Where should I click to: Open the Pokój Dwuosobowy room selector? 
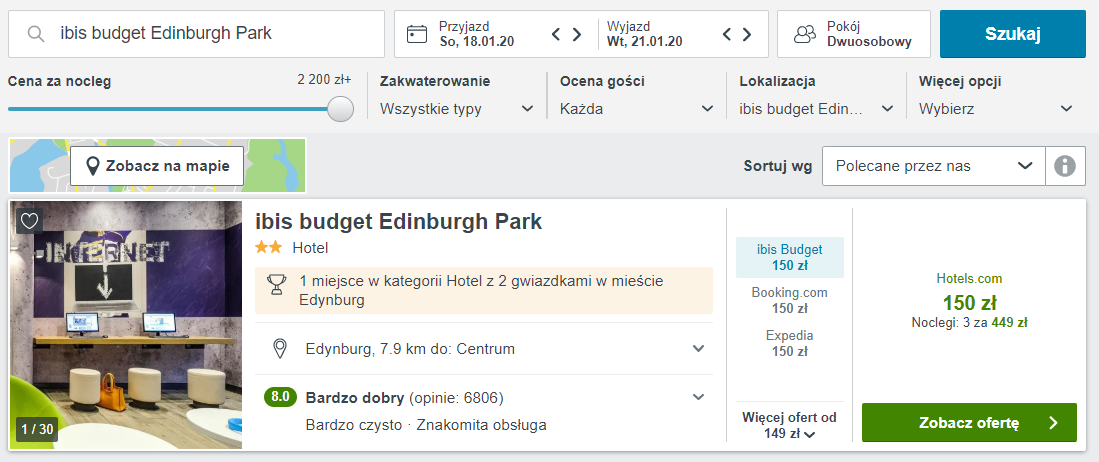point(854,34)
